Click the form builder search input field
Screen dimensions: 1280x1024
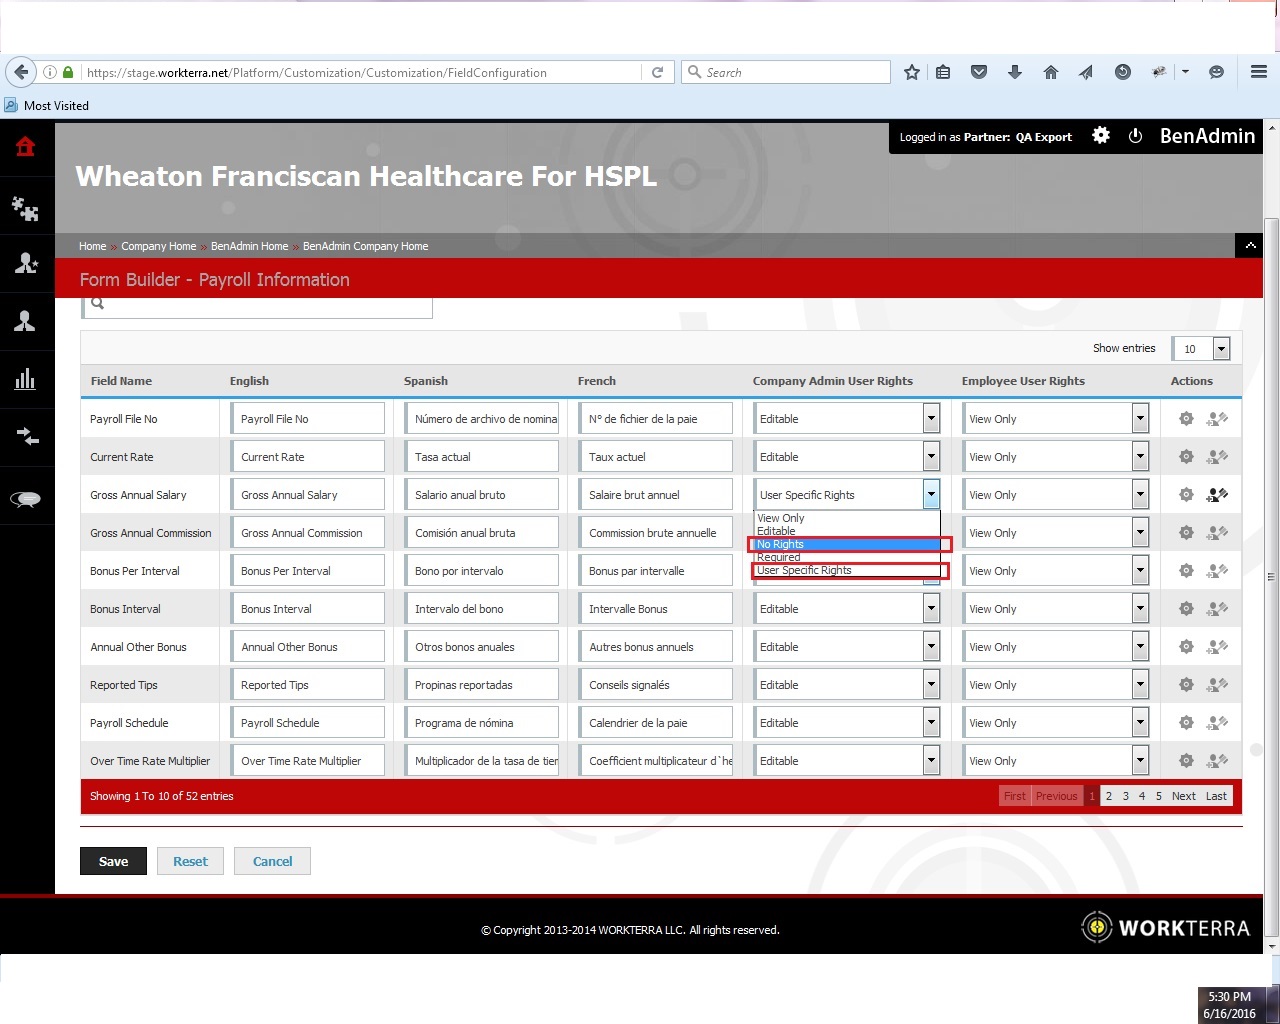click(257, 306)
